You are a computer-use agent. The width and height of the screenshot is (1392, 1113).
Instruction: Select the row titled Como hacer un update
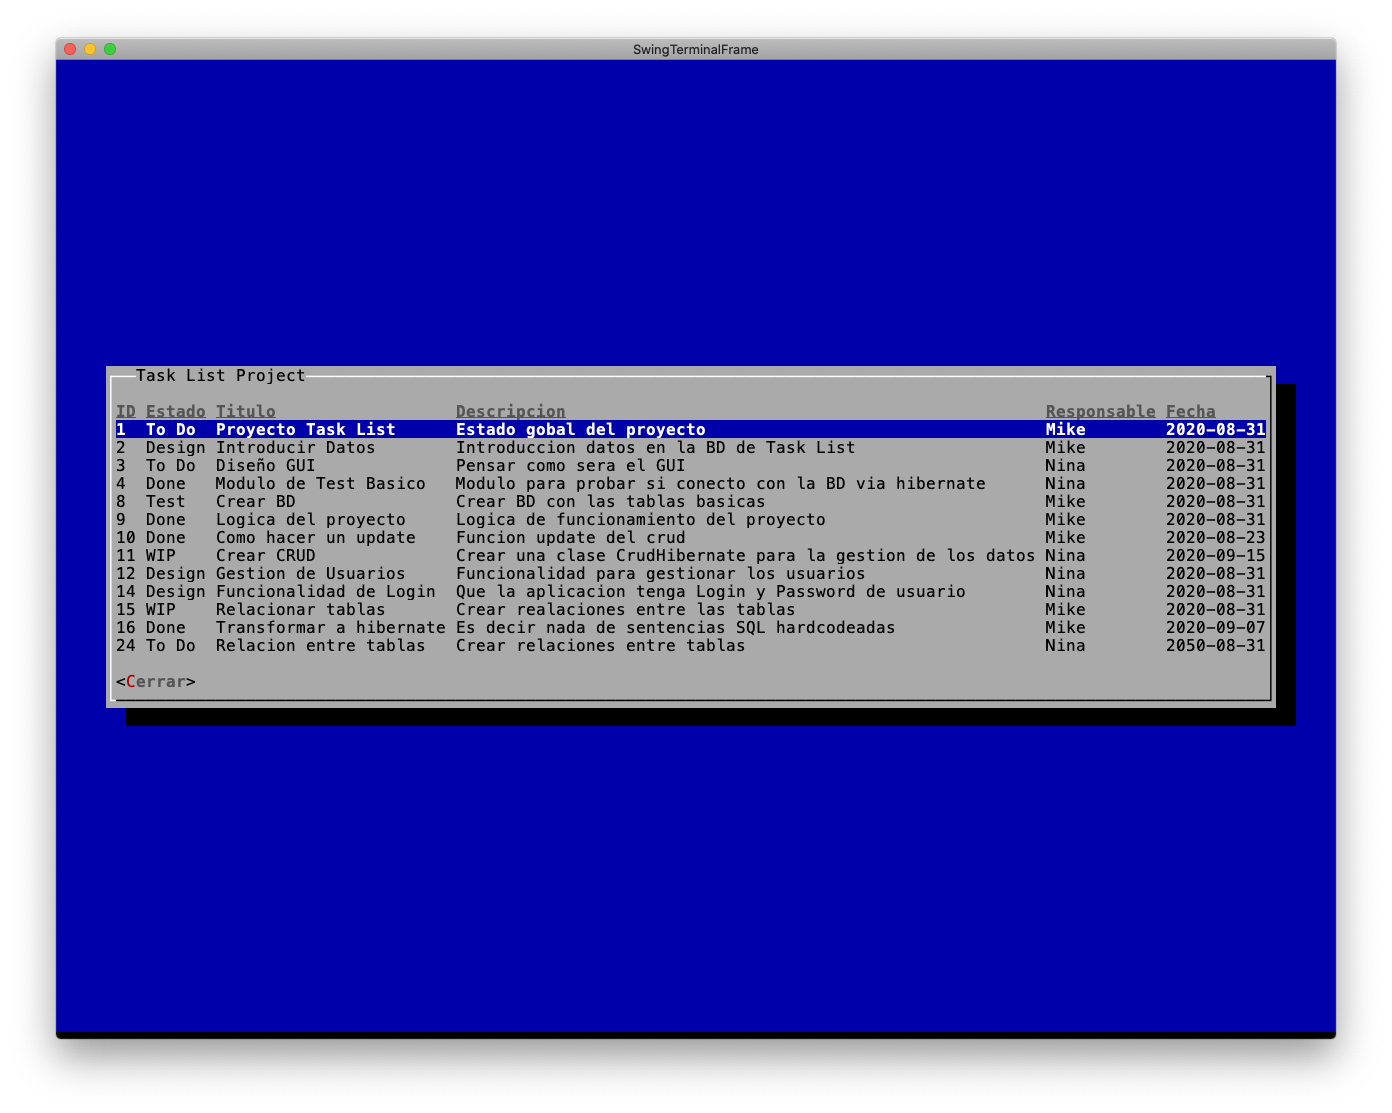[x=691, y=538]
